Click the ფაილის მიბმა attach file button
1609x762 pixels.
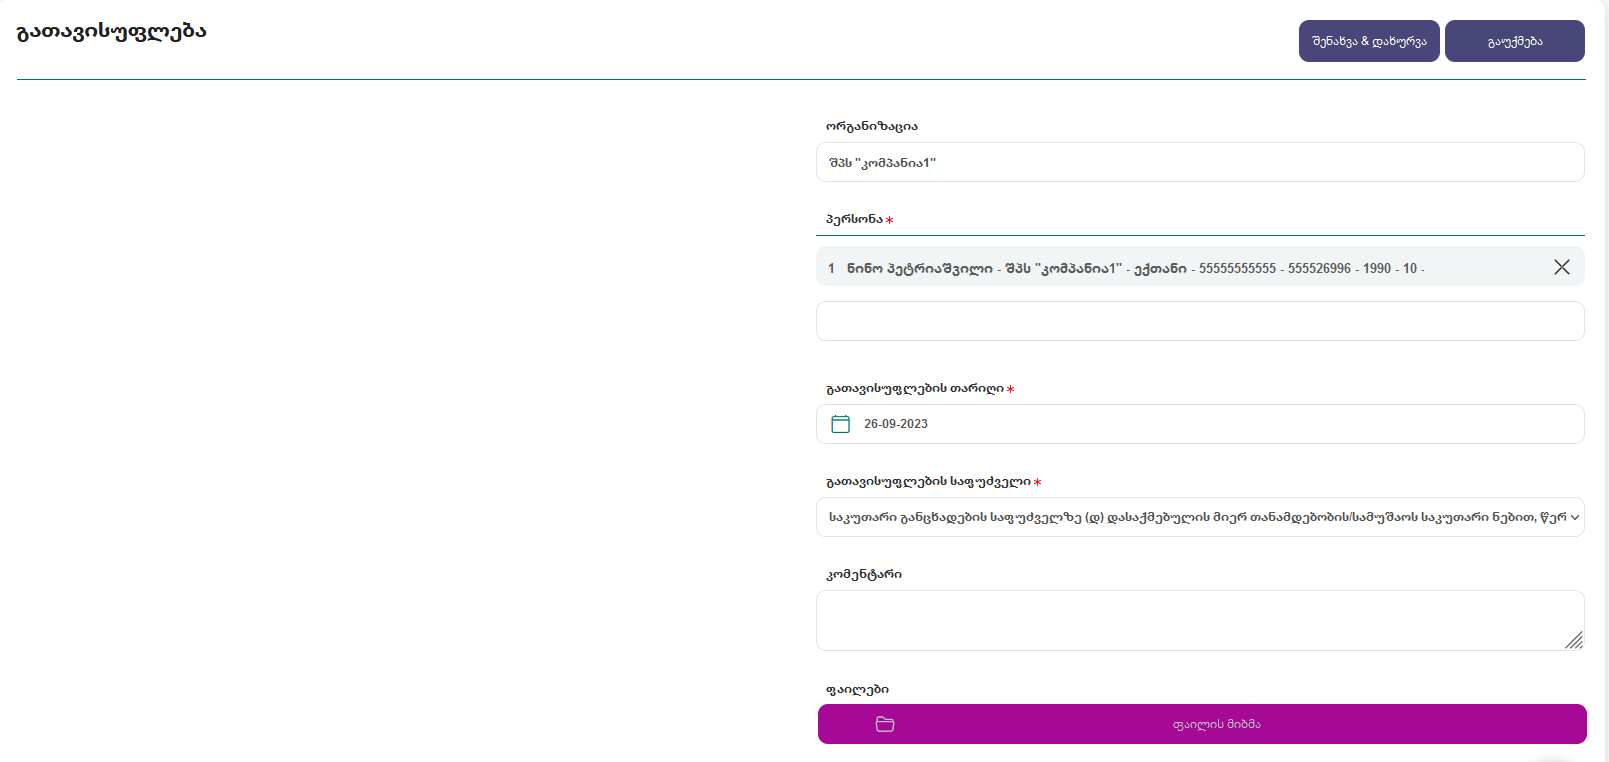click(x=1202, y=724)
